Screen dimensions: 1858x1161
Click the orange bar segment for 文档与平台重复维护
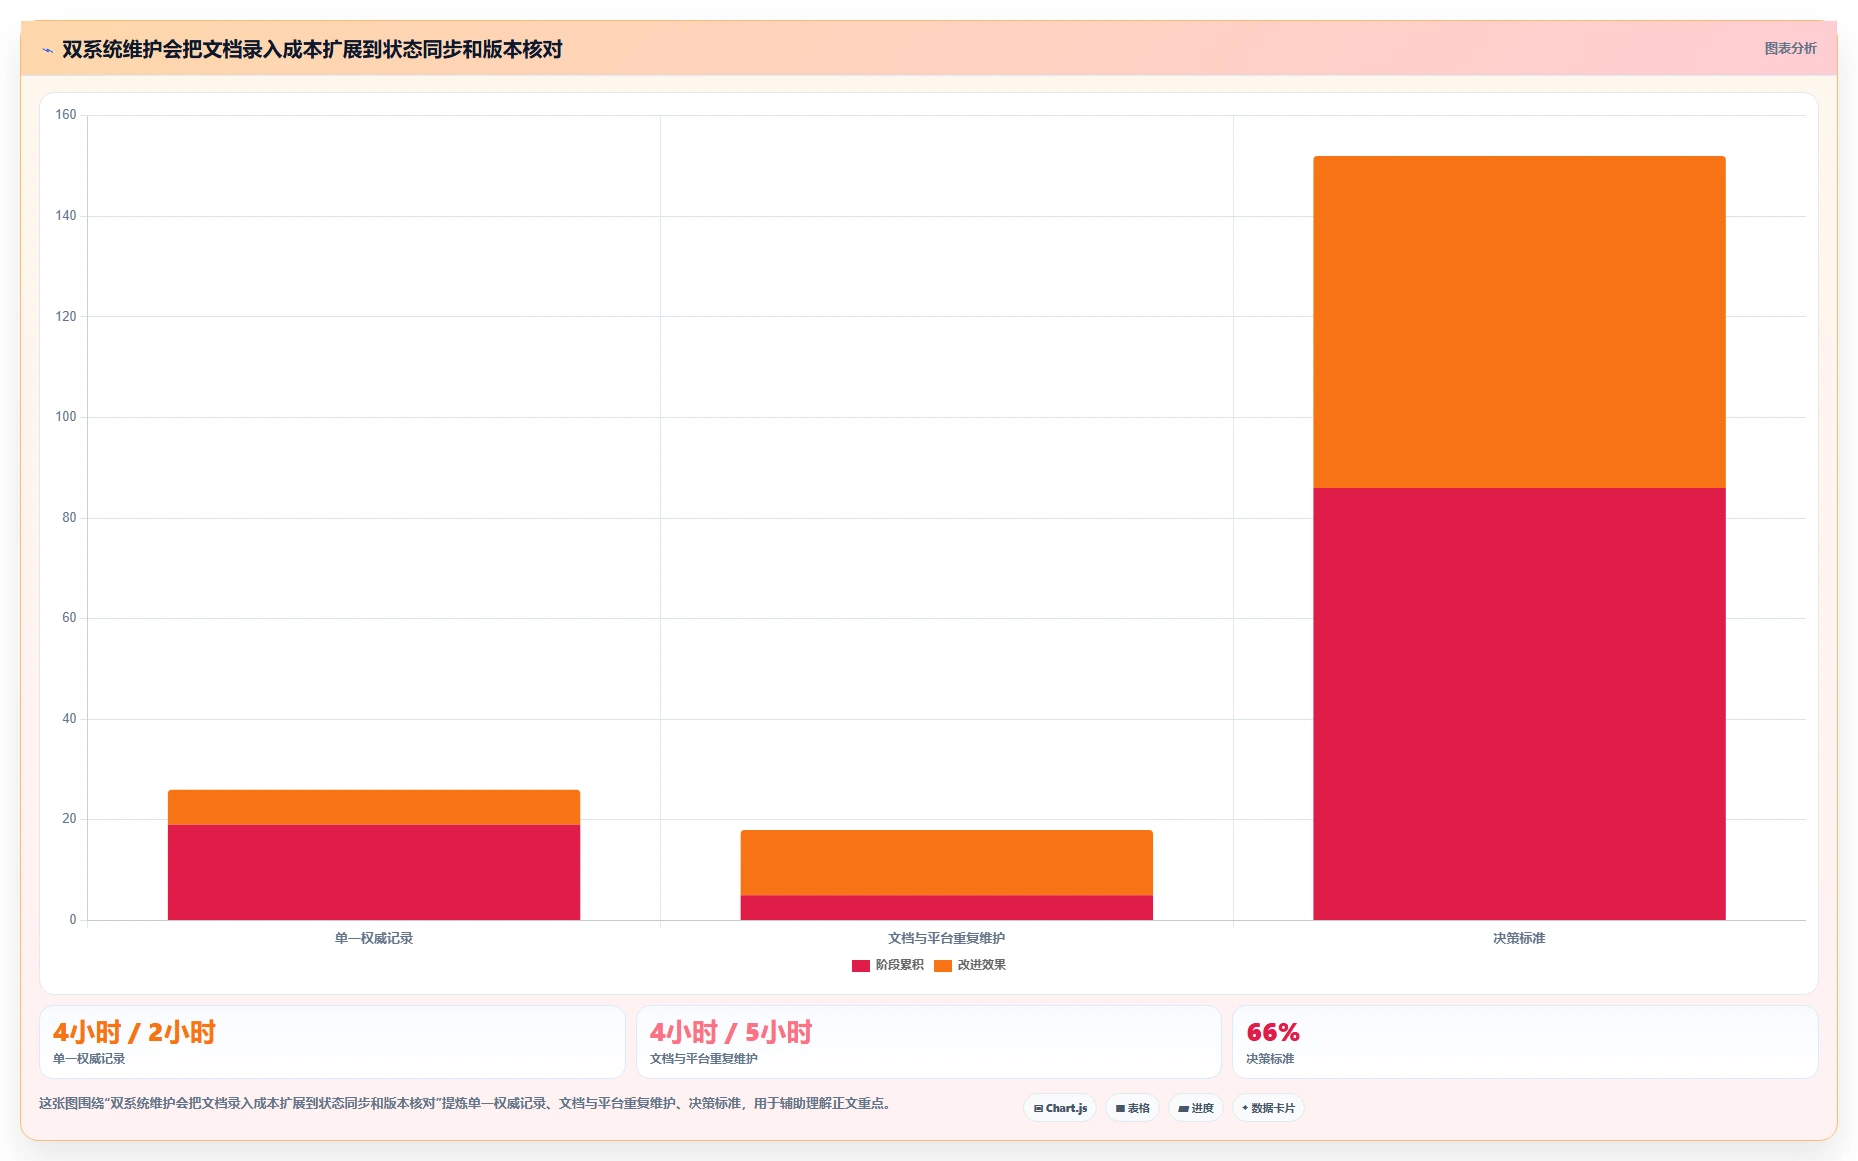coord(946,862)
